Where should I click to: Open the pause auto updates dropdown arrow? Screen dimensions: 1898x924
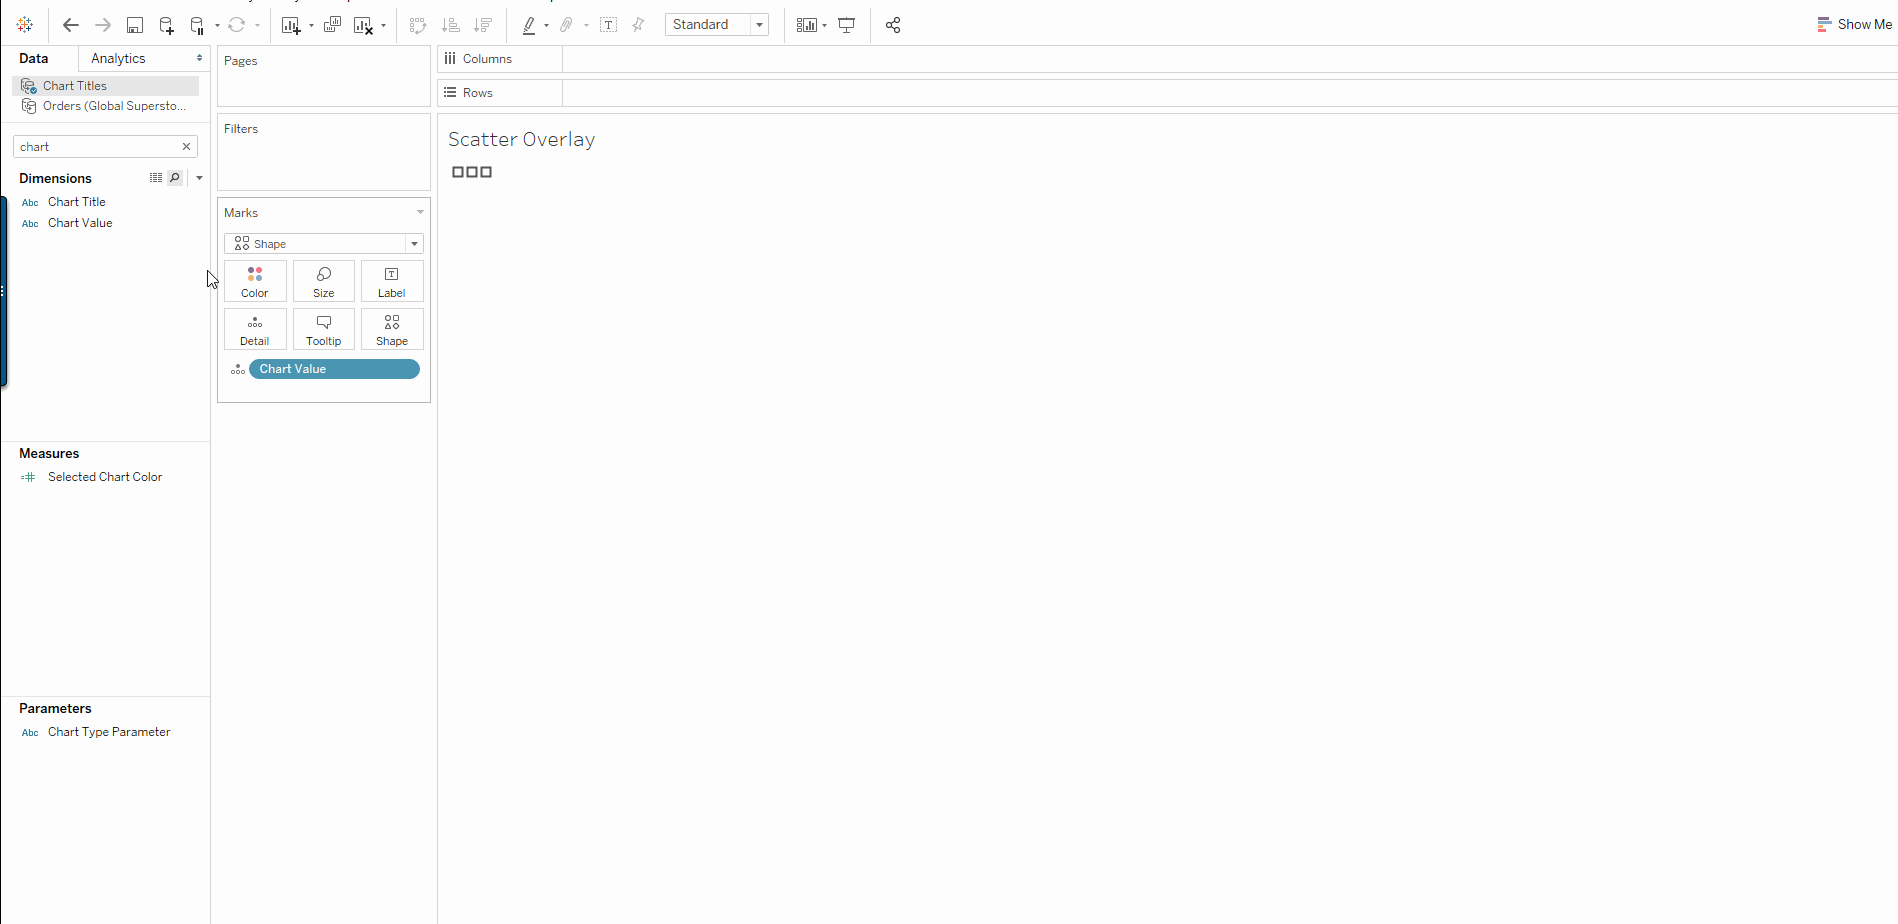pyautogui.click(x=217, y=25)
